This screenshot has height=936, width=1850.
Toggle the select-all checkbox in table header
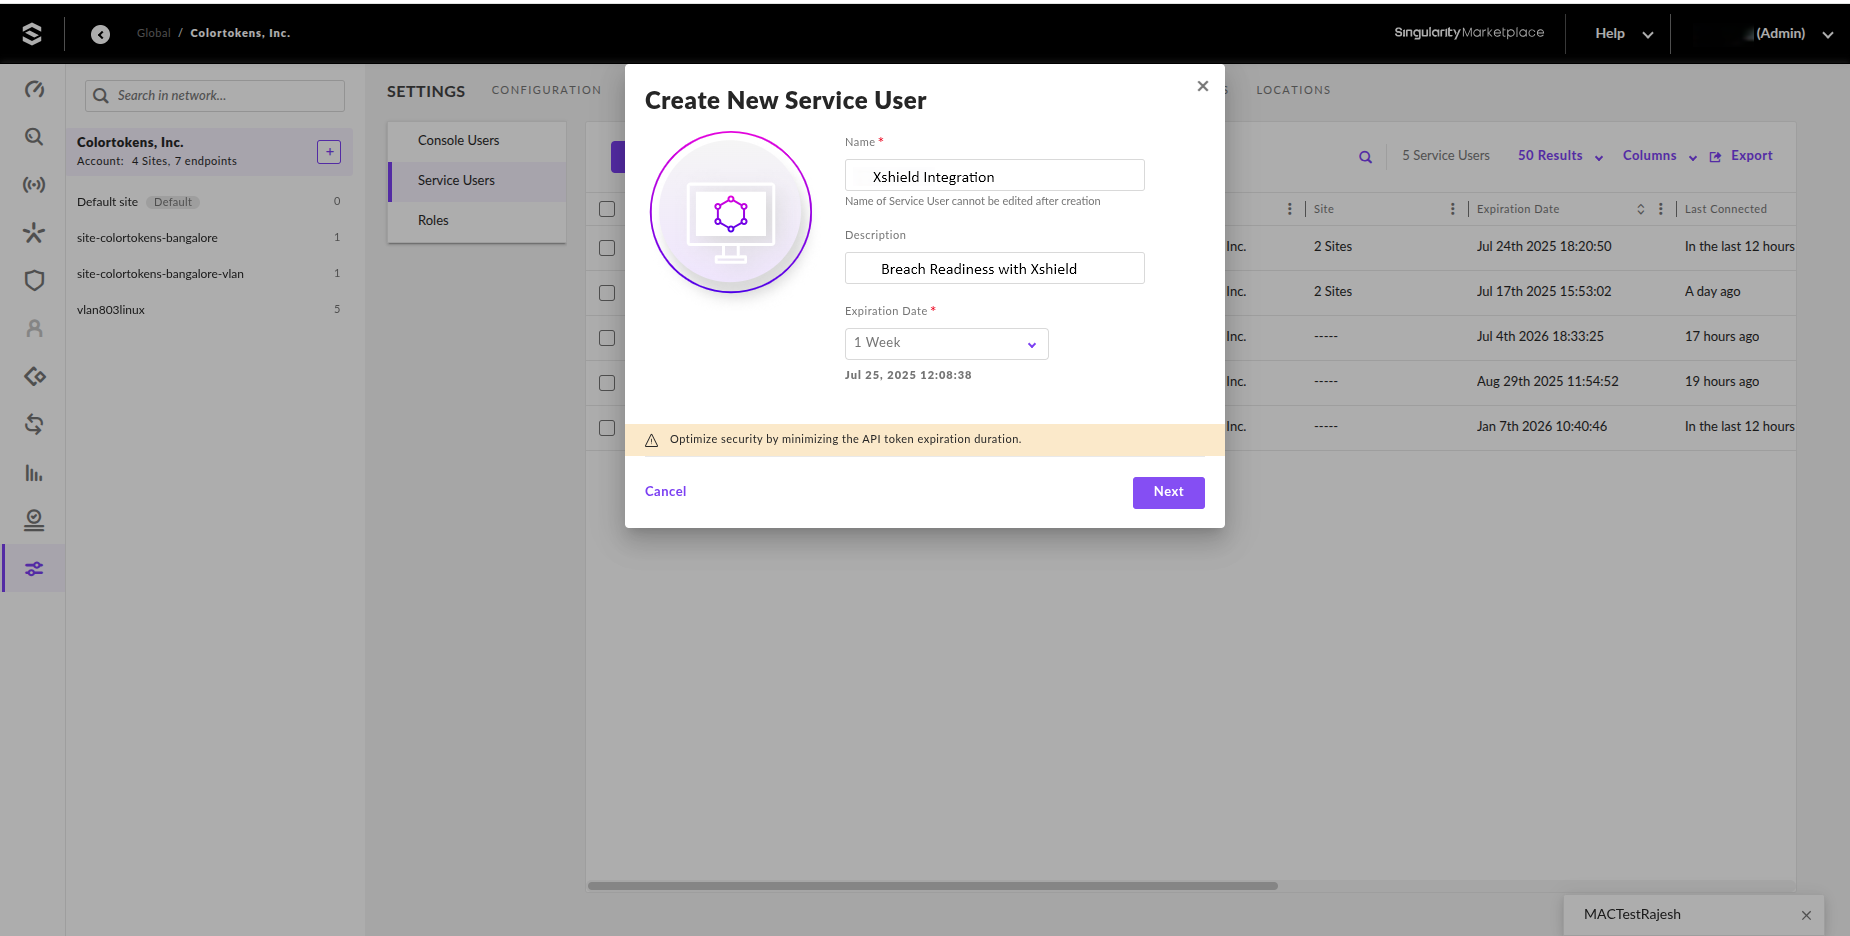tap(607, 209)
